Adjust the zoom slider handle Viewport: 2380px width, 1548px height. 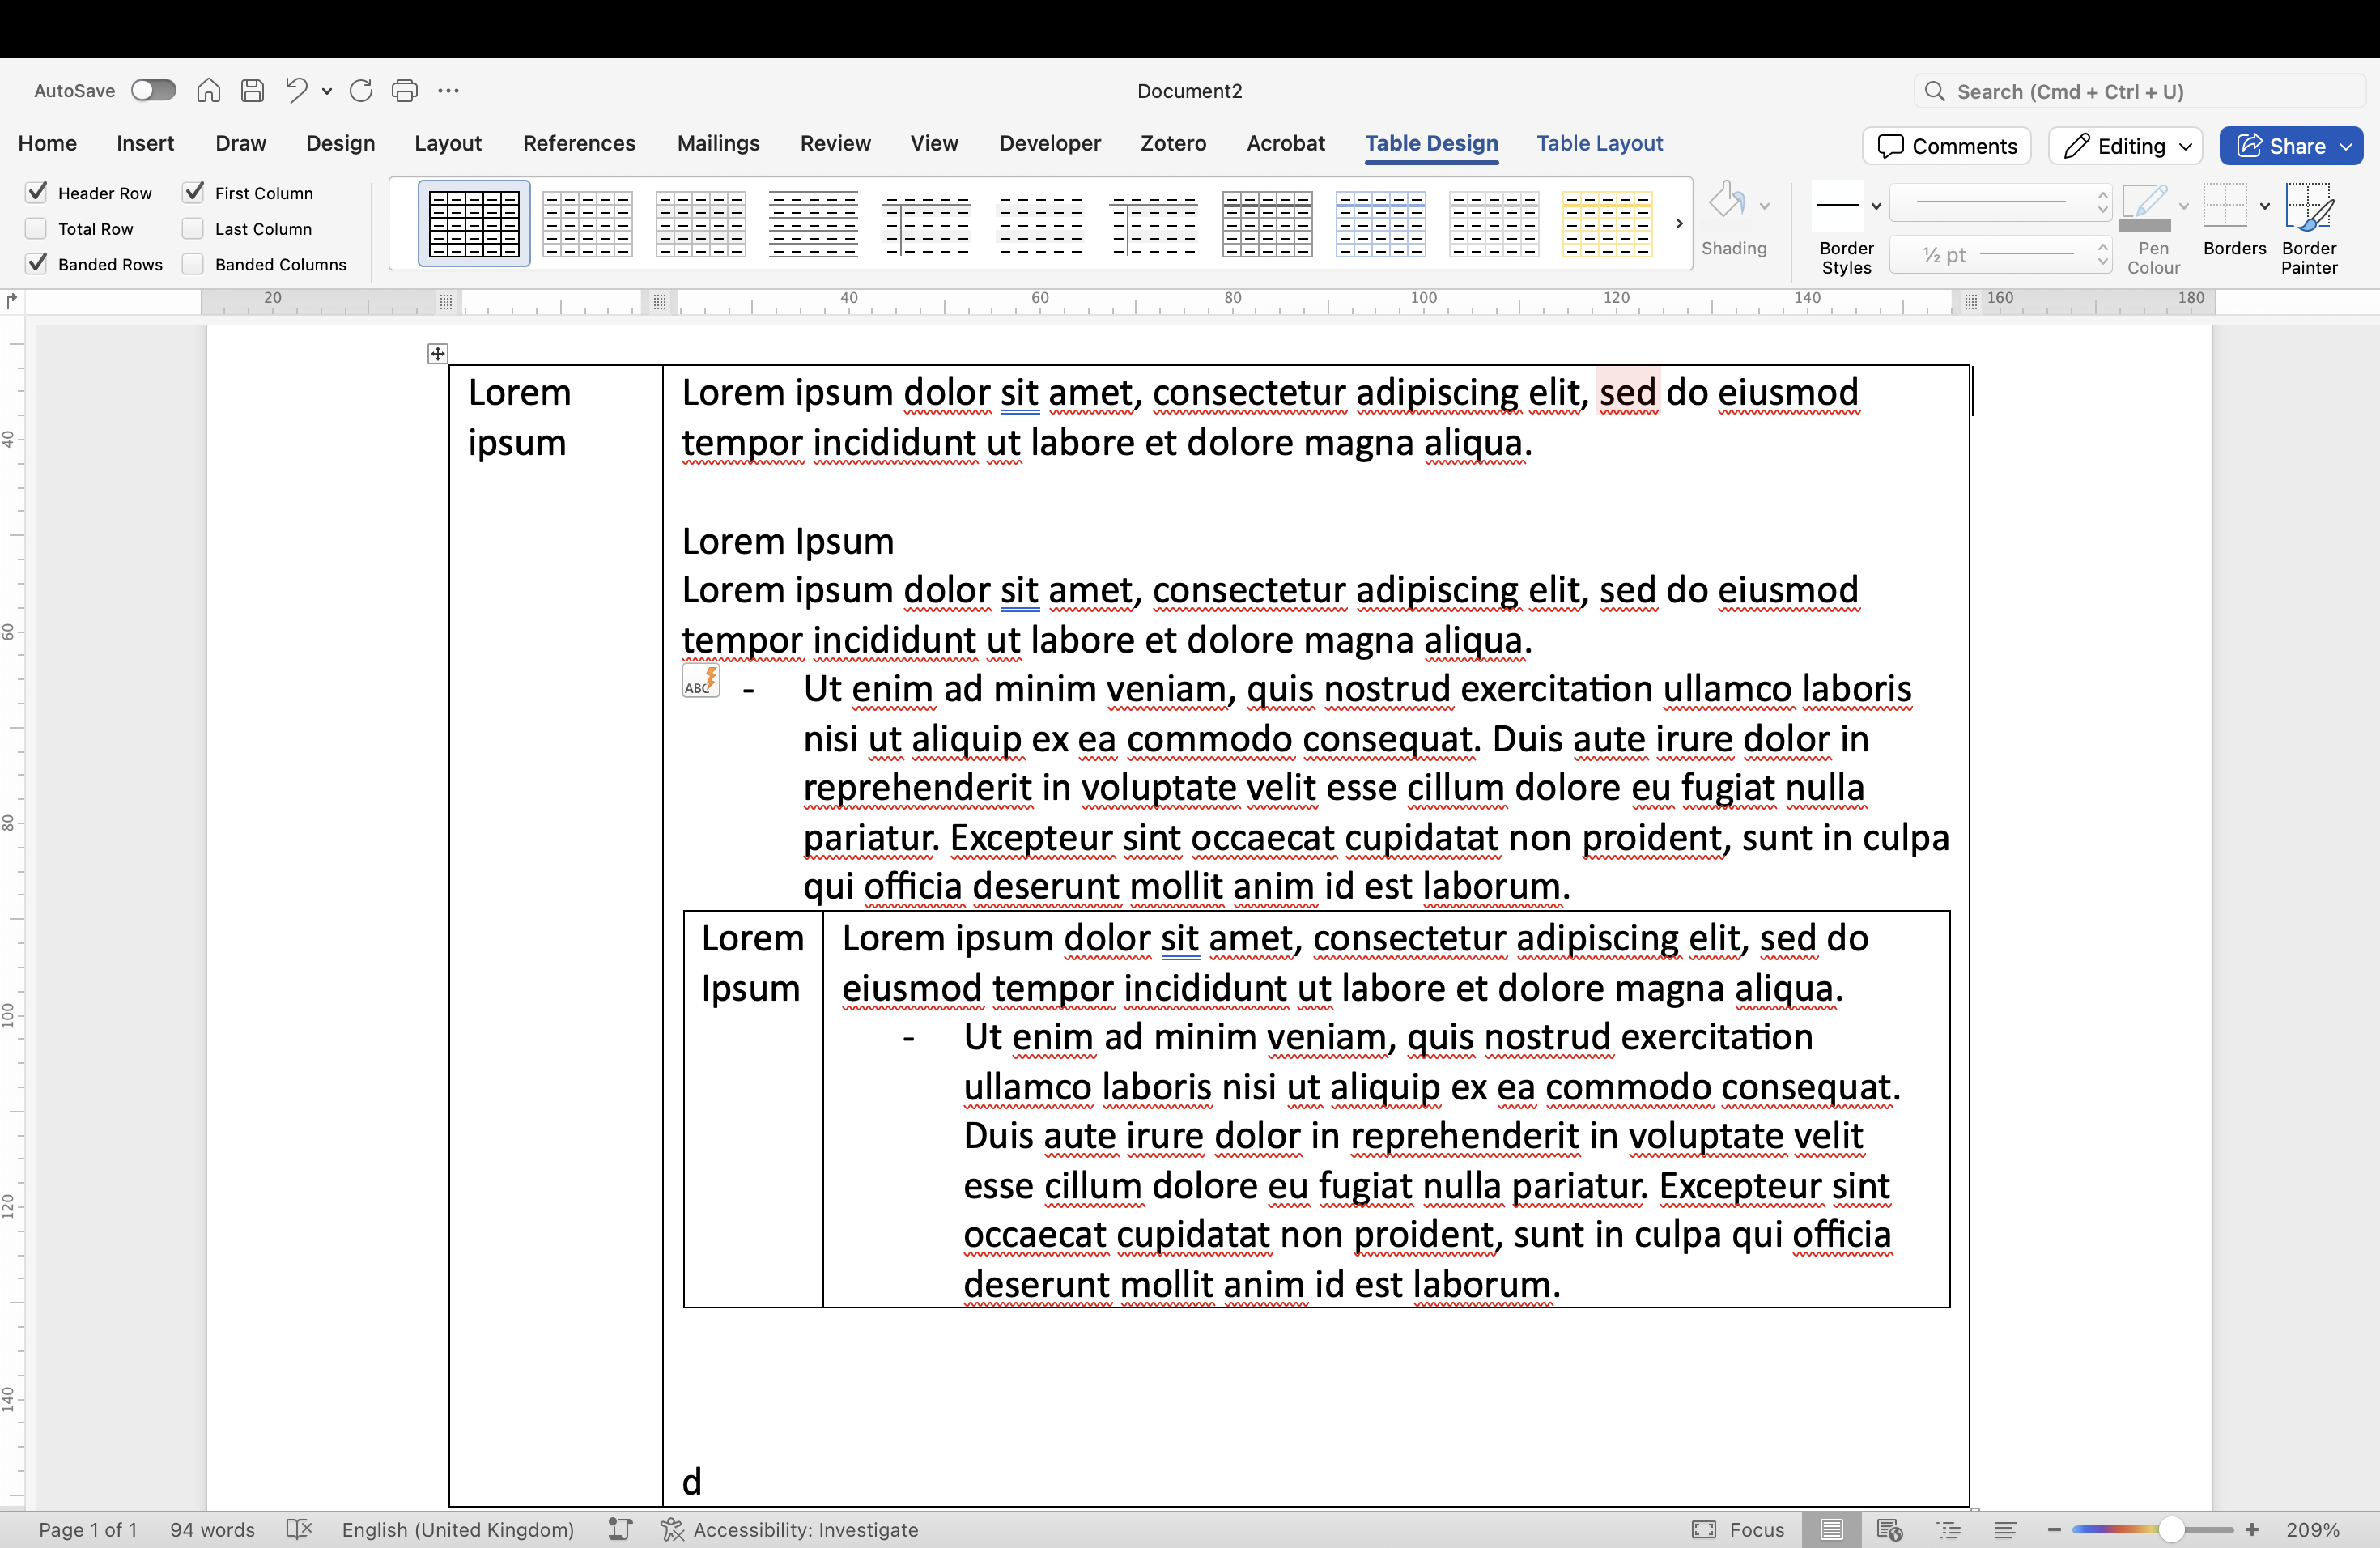tap(2170, 1529)
